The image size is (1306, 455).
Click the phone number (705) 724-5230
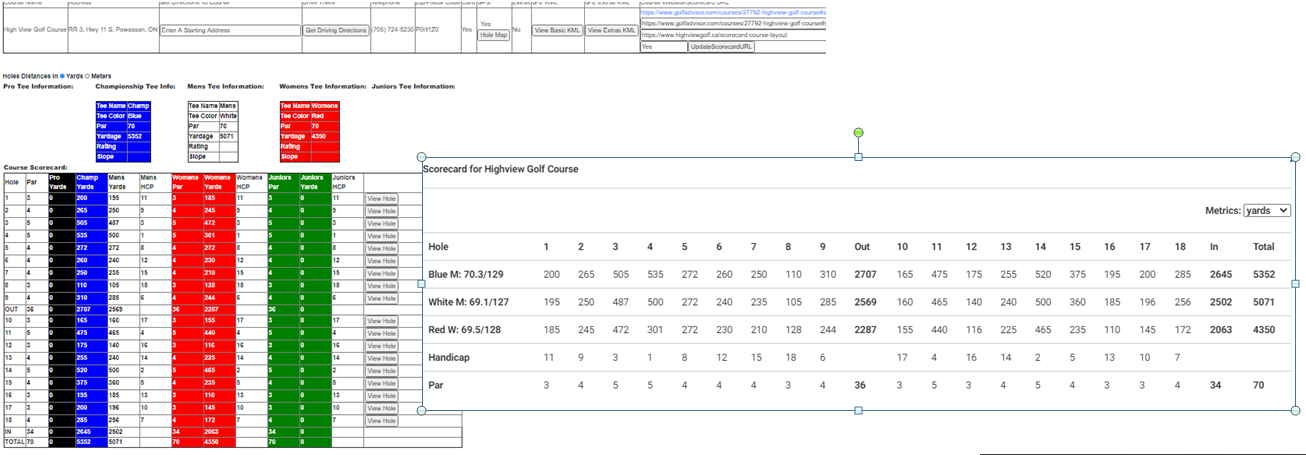(x=391, y=30)
